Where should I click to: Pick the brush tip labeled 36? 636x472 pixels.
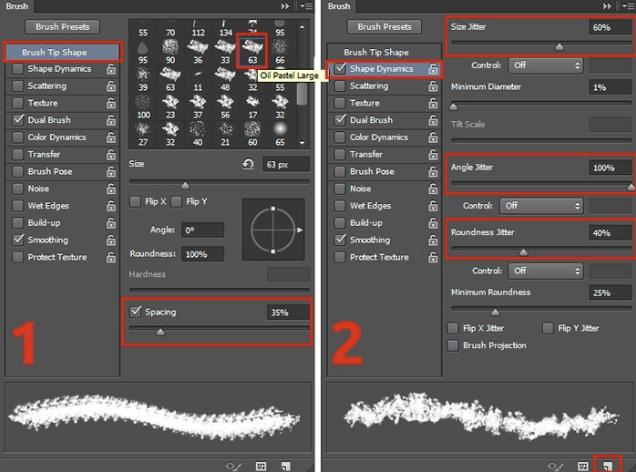(198, 51)
